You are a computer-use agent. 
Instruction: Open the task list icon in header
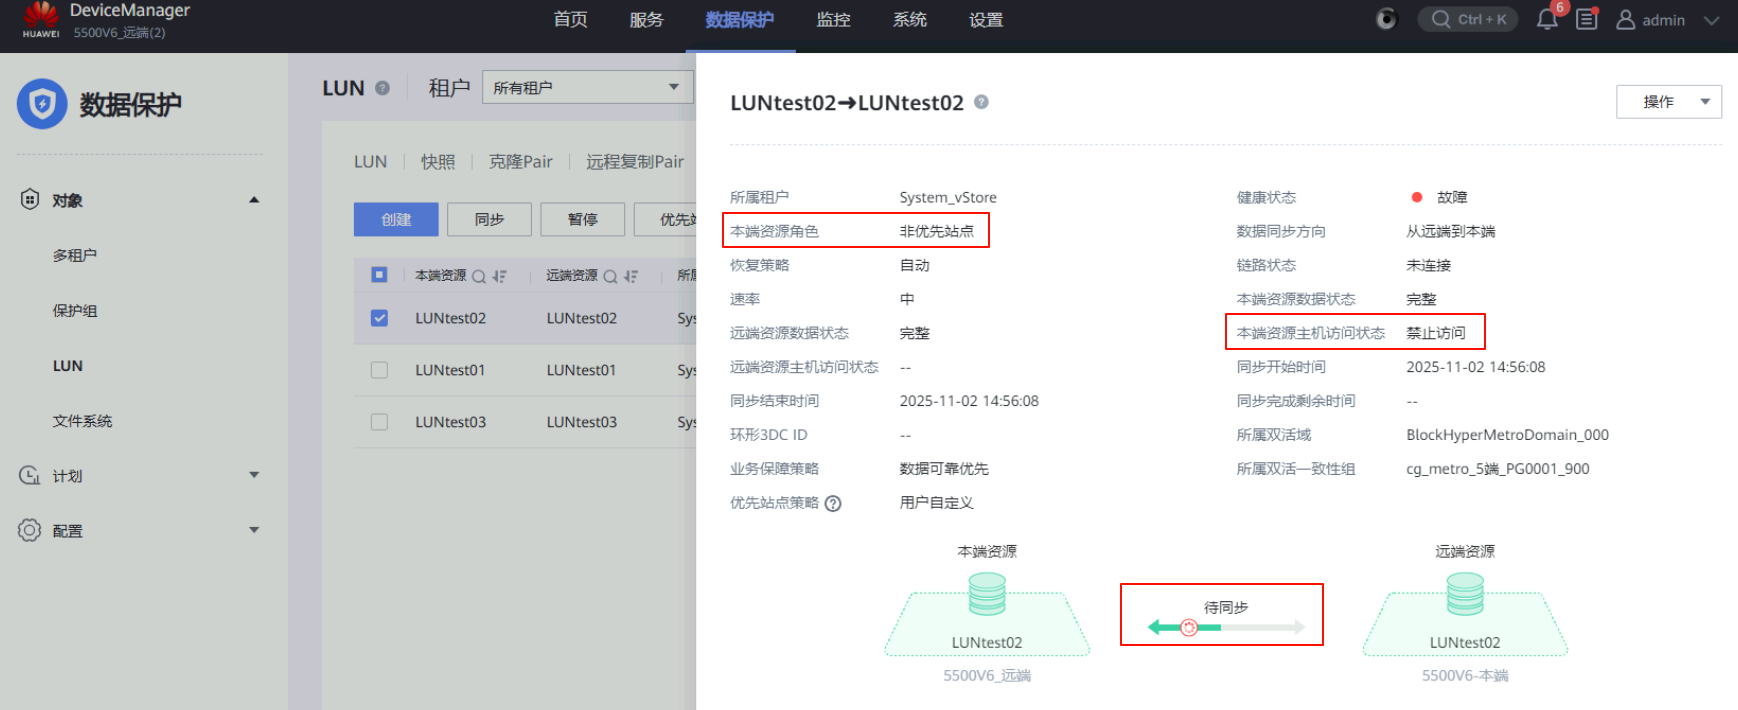(1587, 19)
